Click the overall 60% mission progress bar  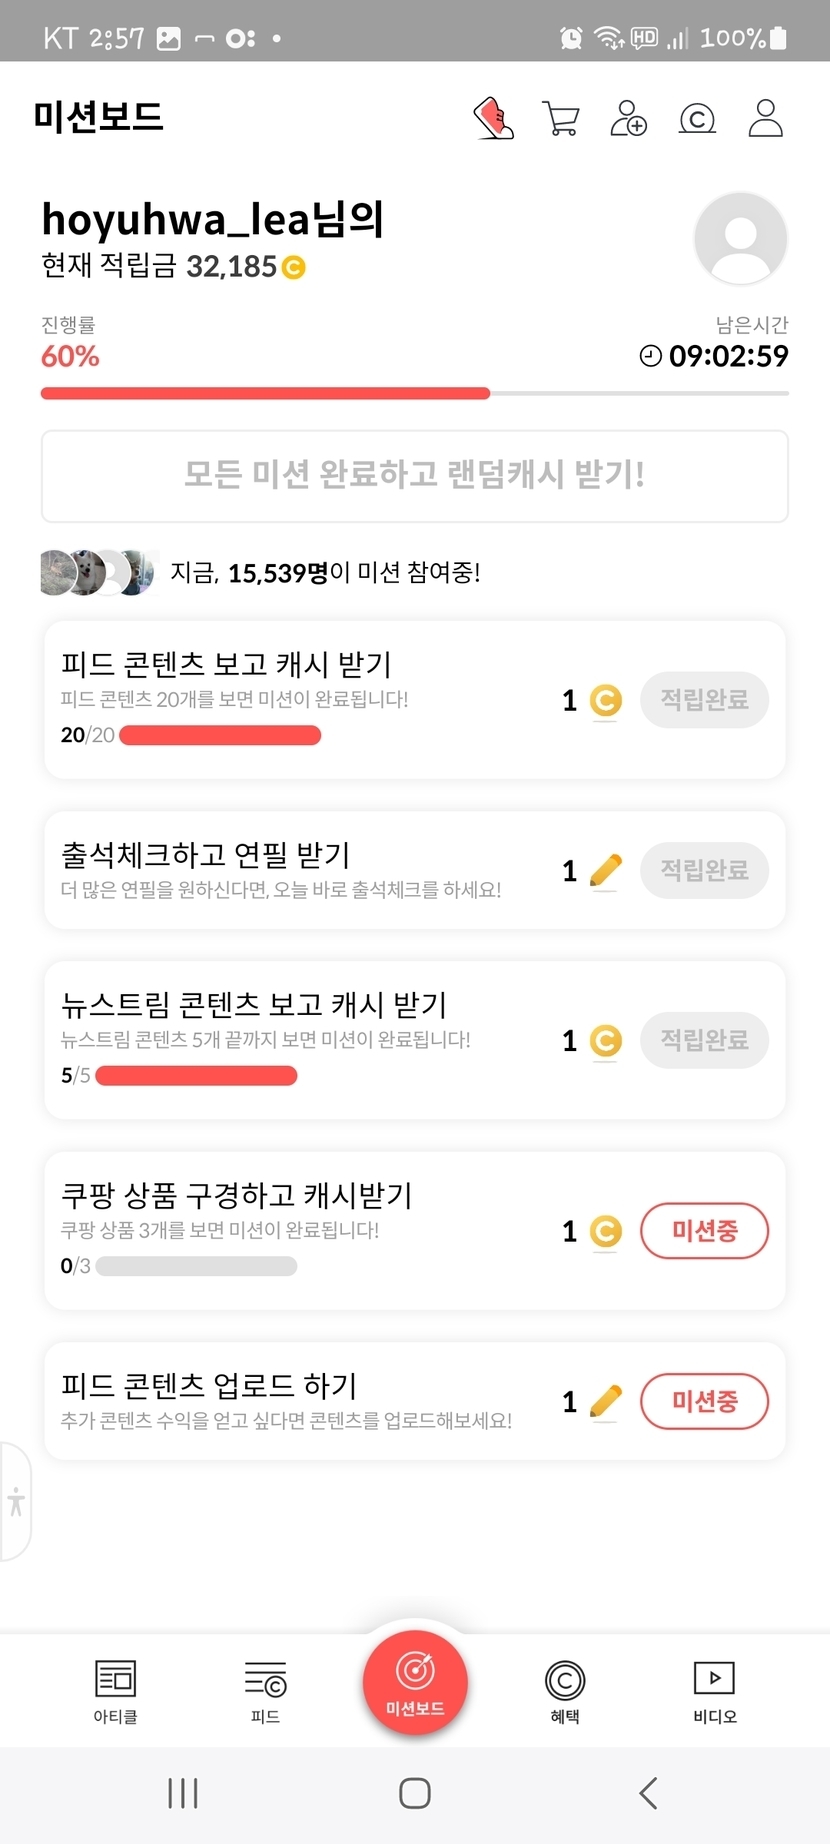[x=414, y=394]
